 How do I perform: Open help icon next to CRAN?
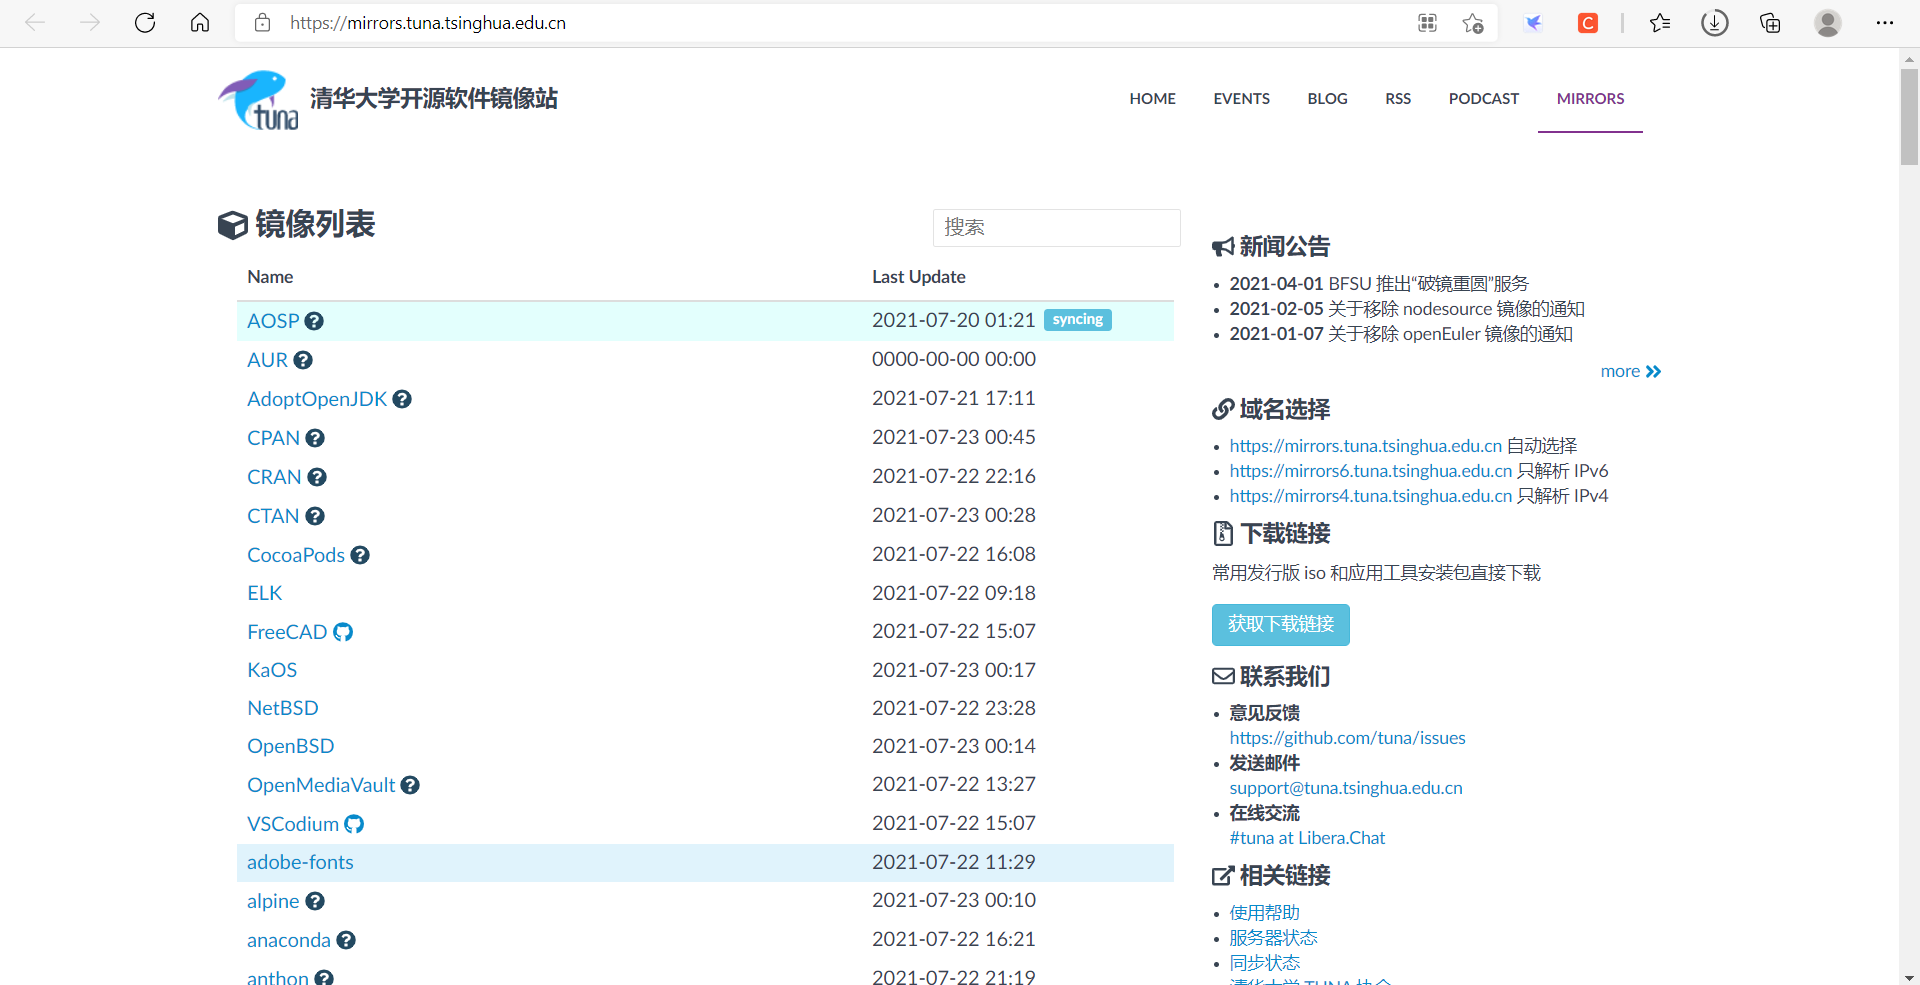[x=317, y=477]
